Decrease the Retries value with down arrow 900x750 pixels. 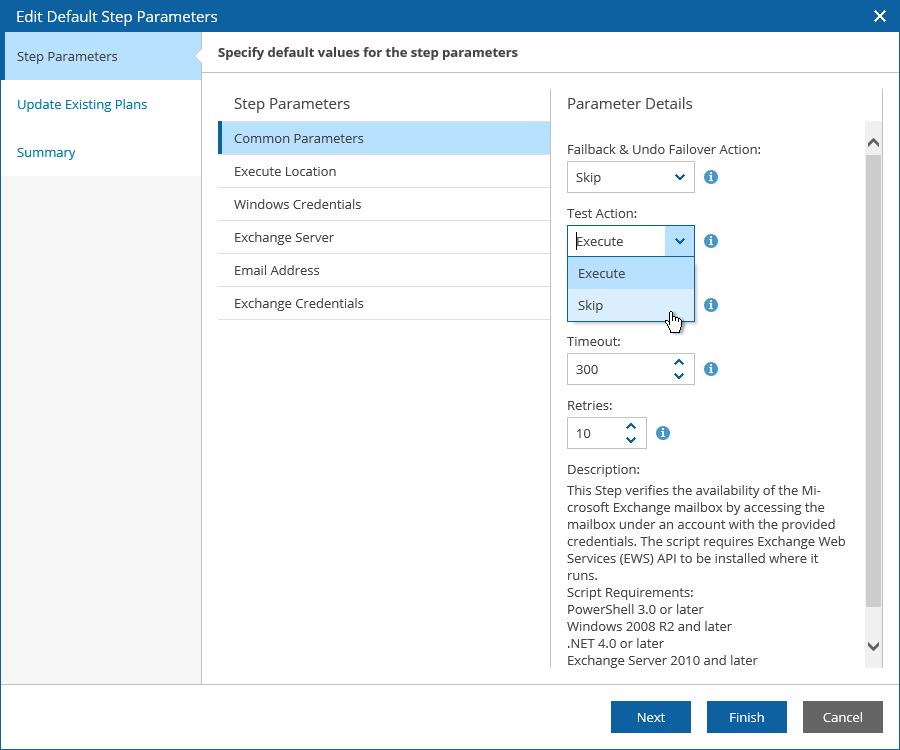[631, 440]
